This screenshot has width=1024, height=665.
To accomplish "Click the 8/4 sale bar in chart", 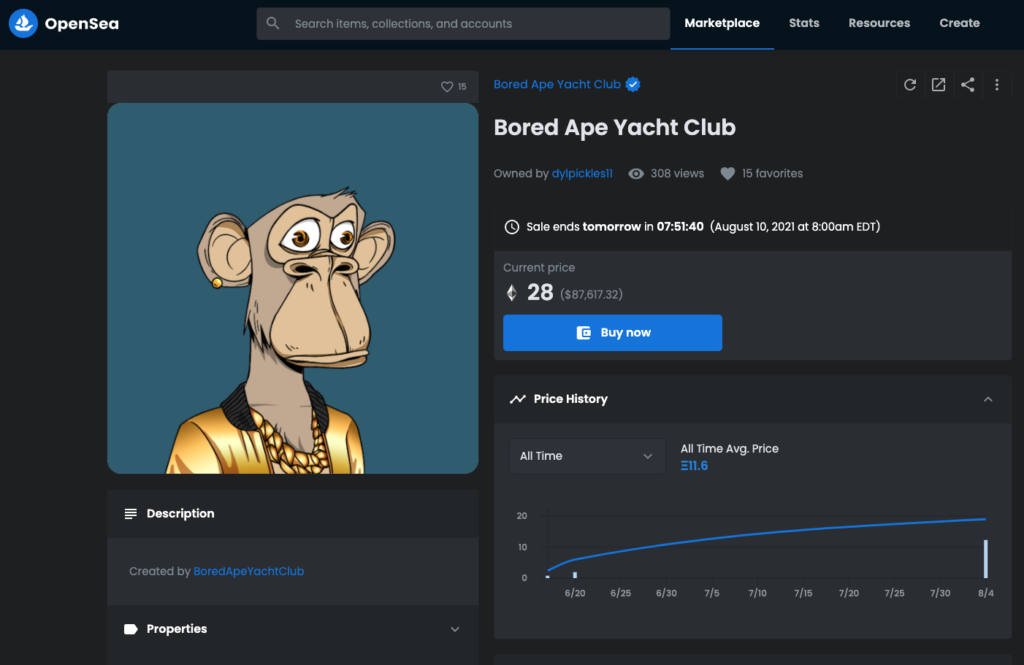I will (985, 559).
